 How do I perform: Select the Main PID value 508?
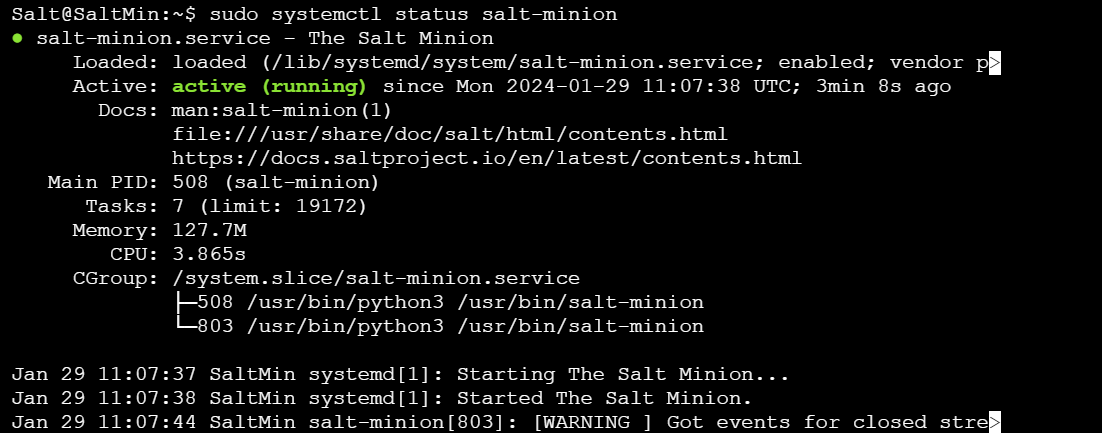[190, 183]
